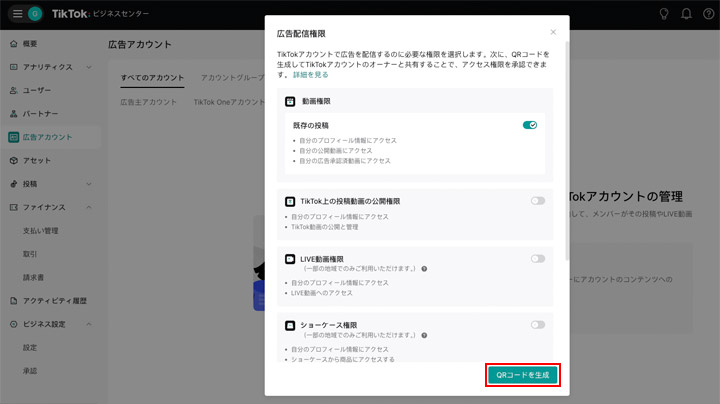This screenshot has height=404, width=720.
Task: Click the LIVE動画へのアクセス bullet text
Action: pyautogui.click(x=321, y=293)
